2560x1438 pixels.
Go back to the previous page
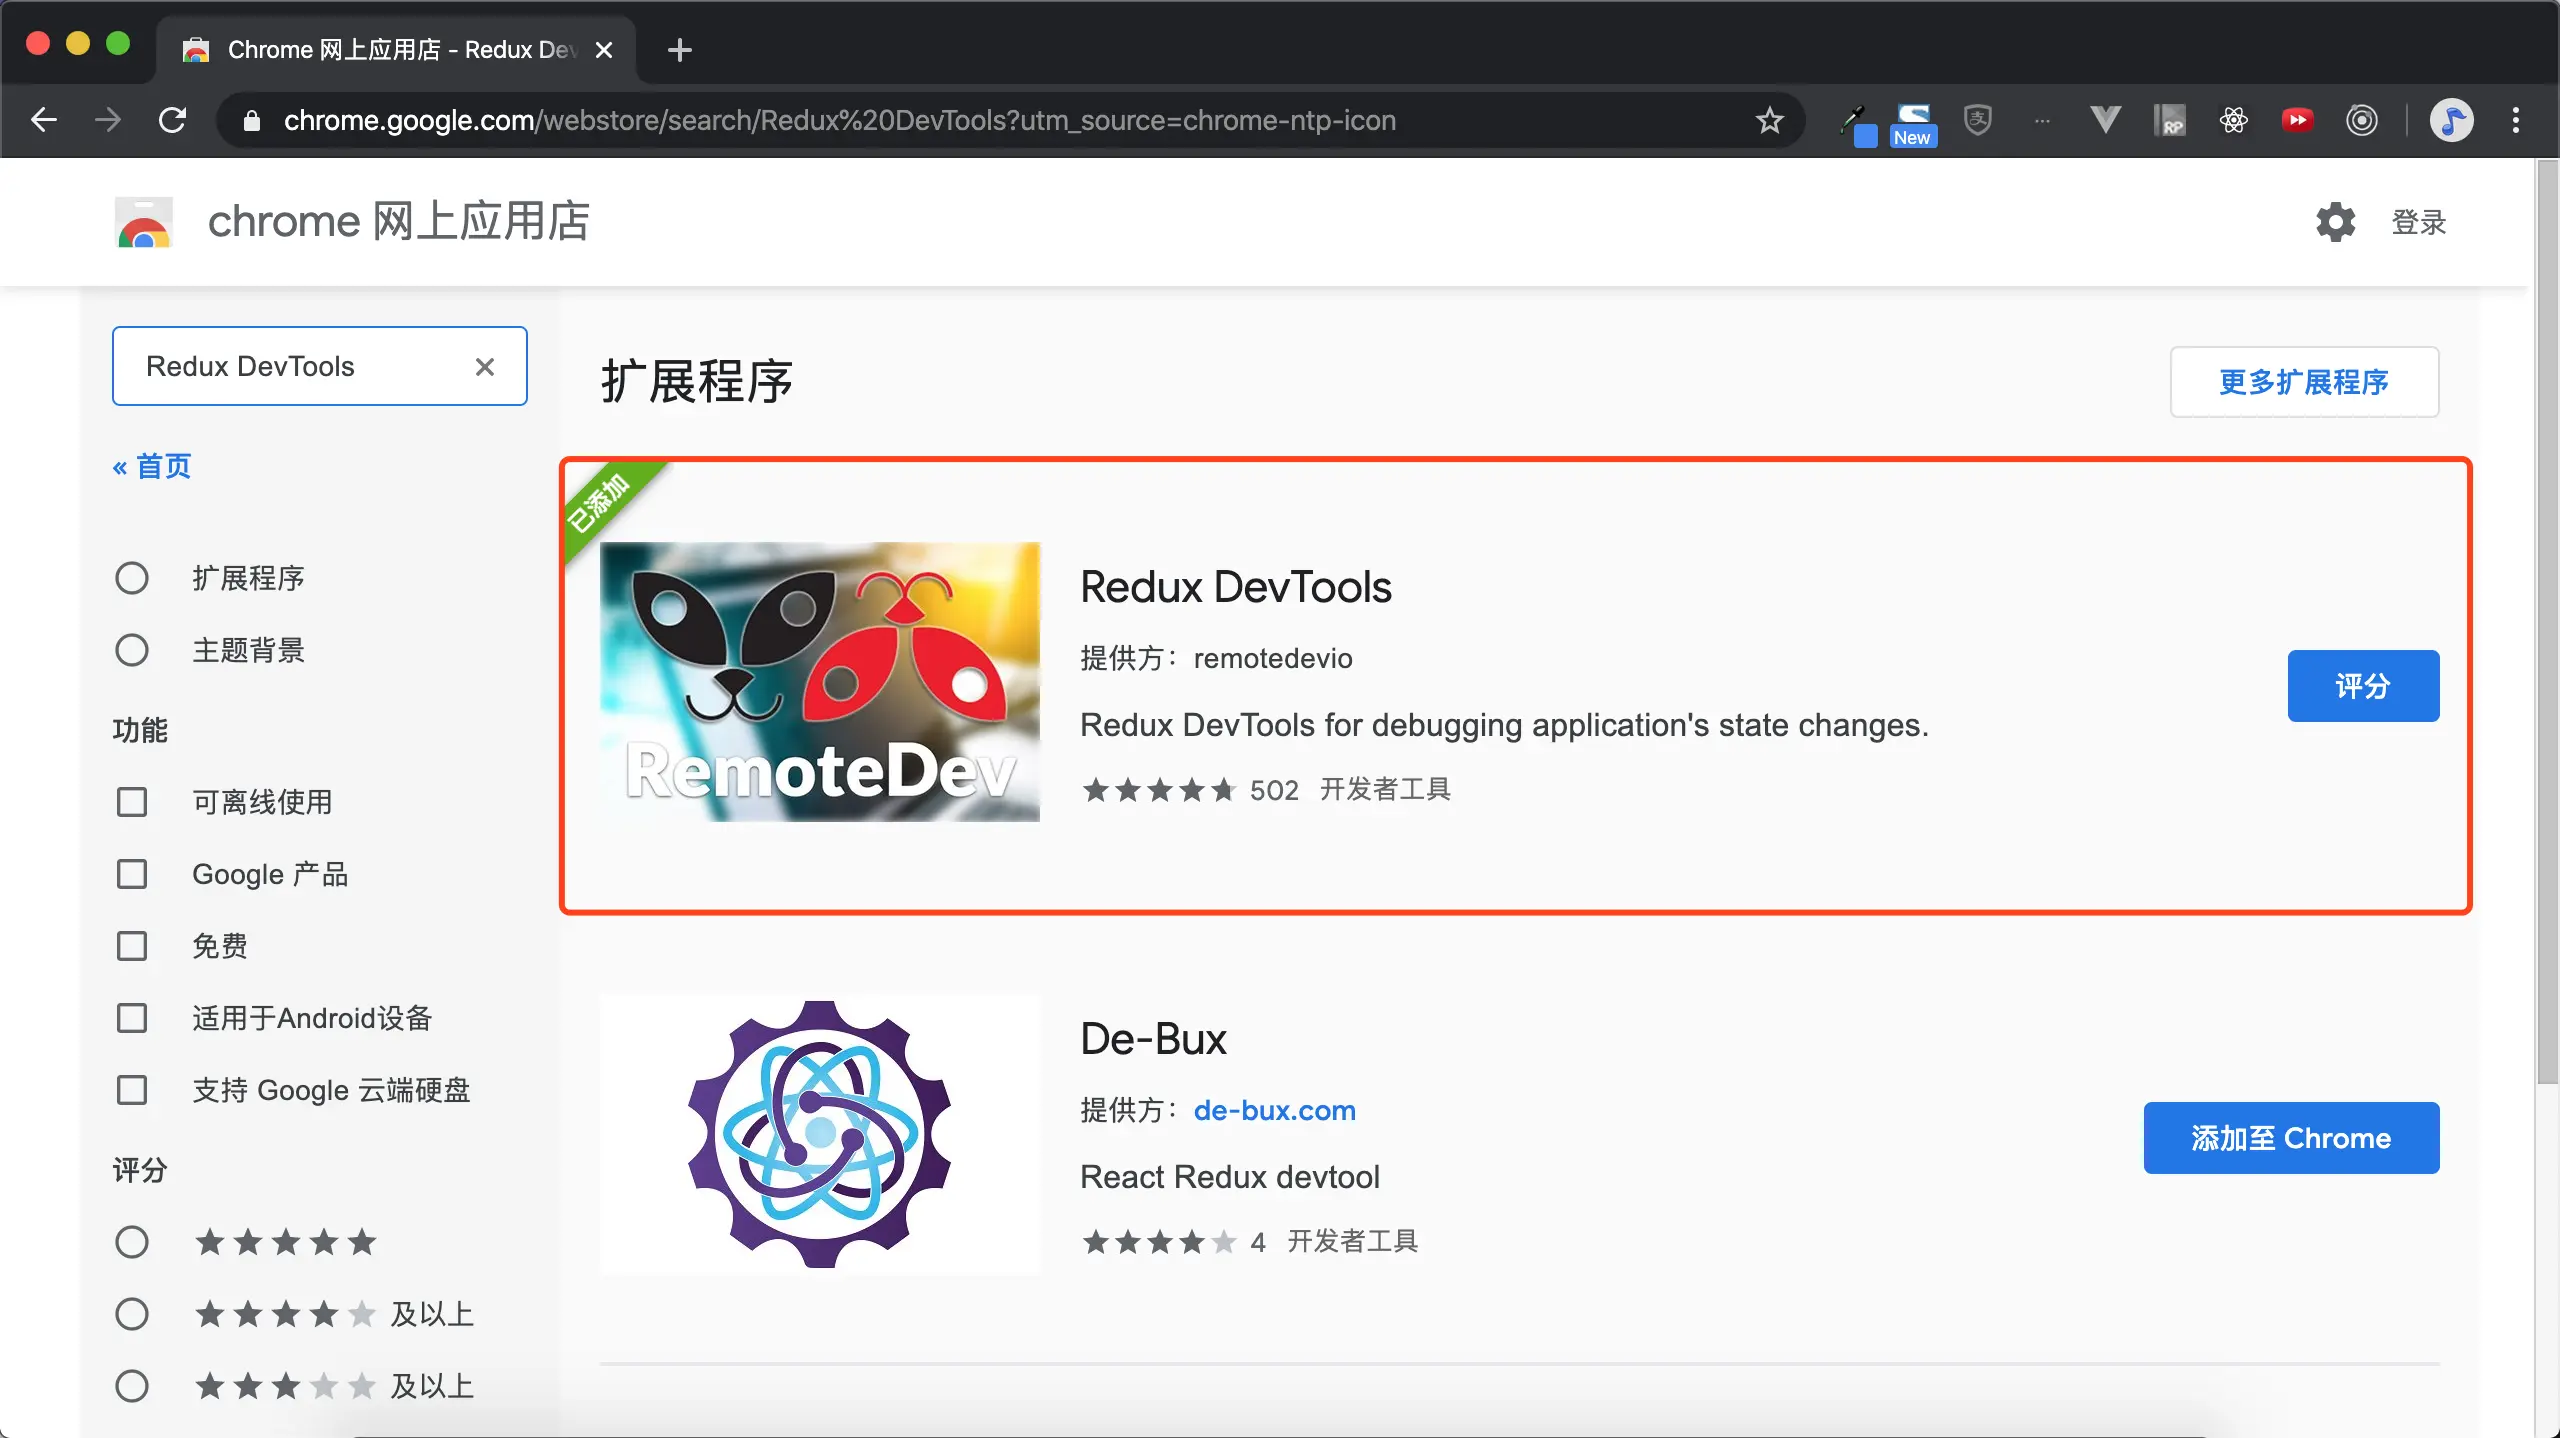(44, 120)
